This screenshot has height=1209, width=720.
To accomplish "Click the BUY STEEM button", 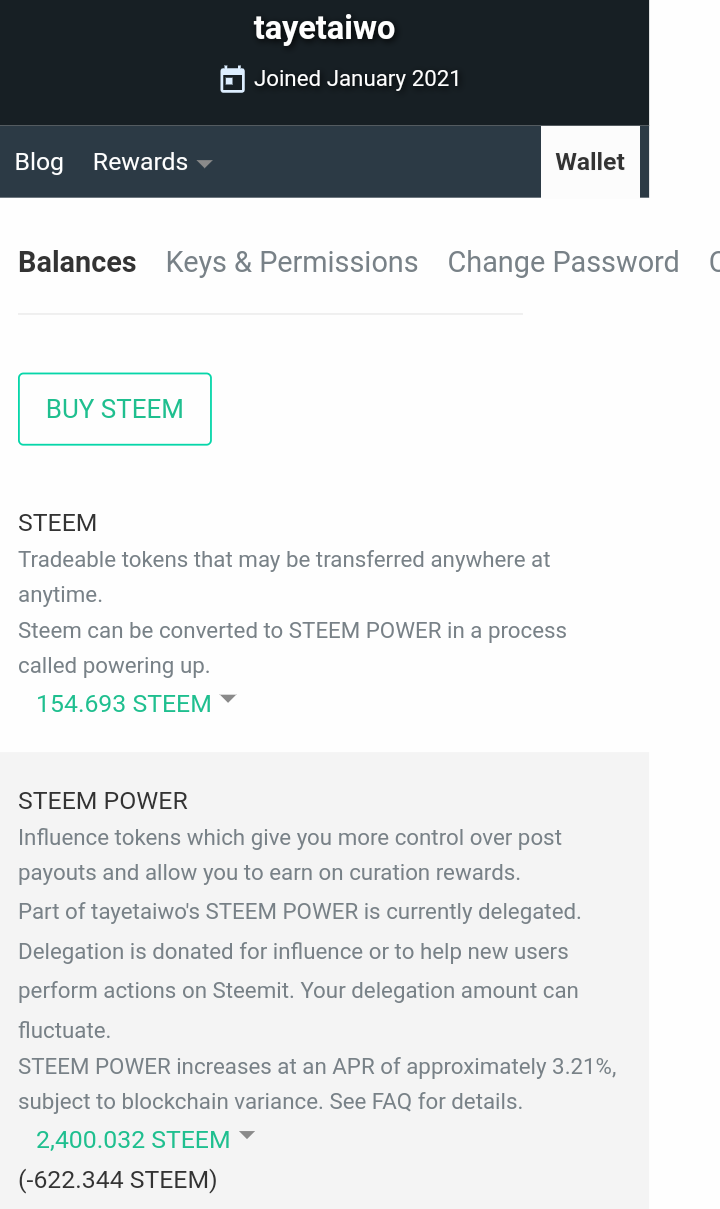I will [115, 409].
